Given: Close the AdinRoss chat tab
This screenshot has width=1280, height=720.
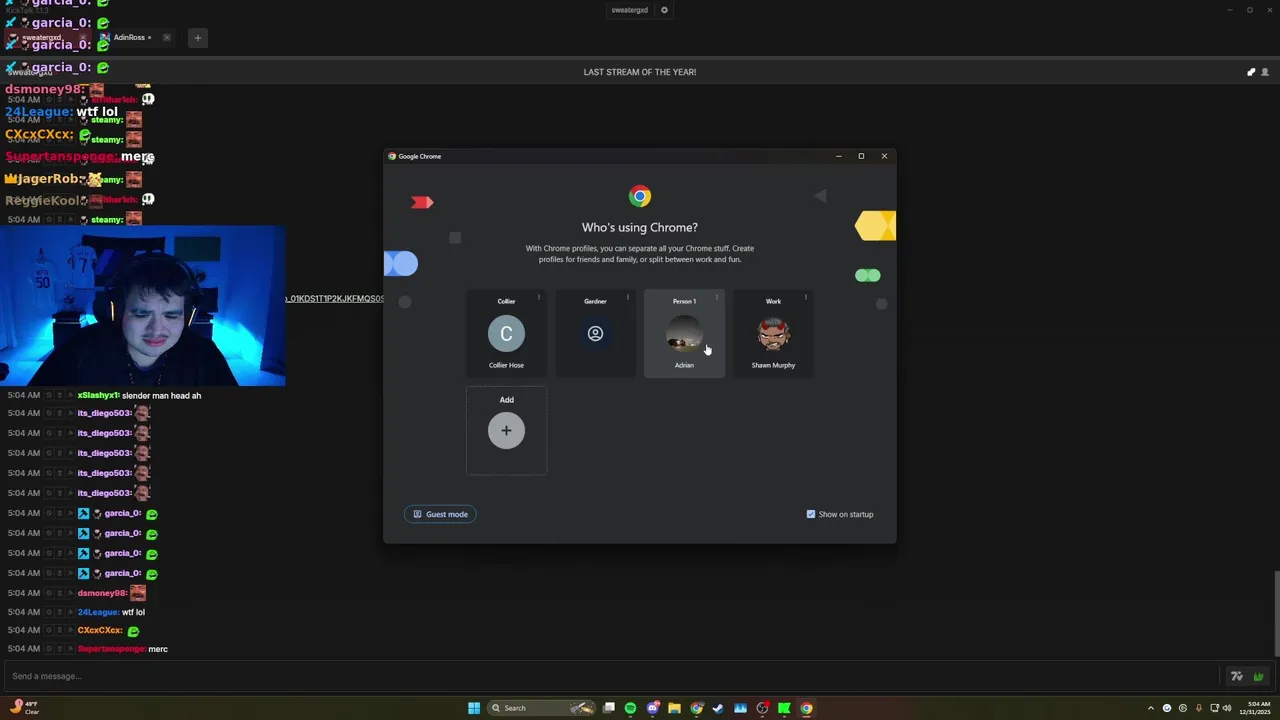Looking at the screenshot, I should [166, 38].
